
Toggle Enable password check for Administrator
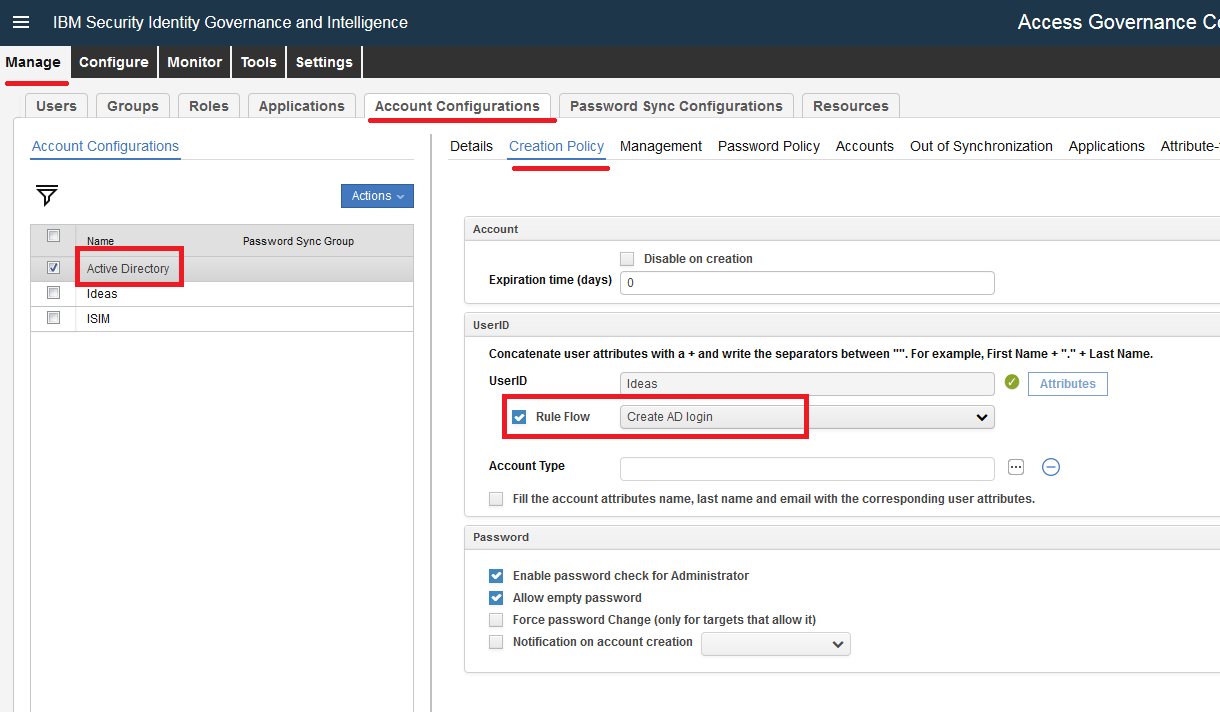click(x=496, y=576)
